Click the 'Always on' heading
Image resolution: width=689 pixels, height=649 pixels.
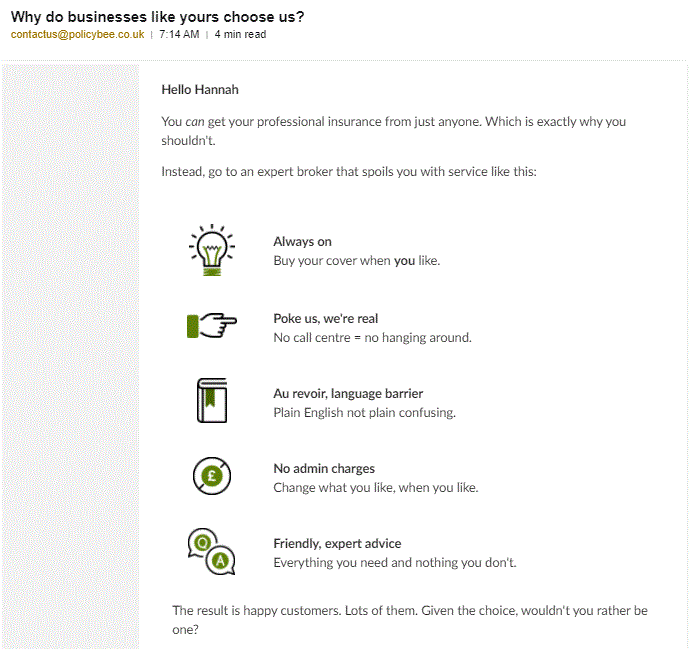302,242
